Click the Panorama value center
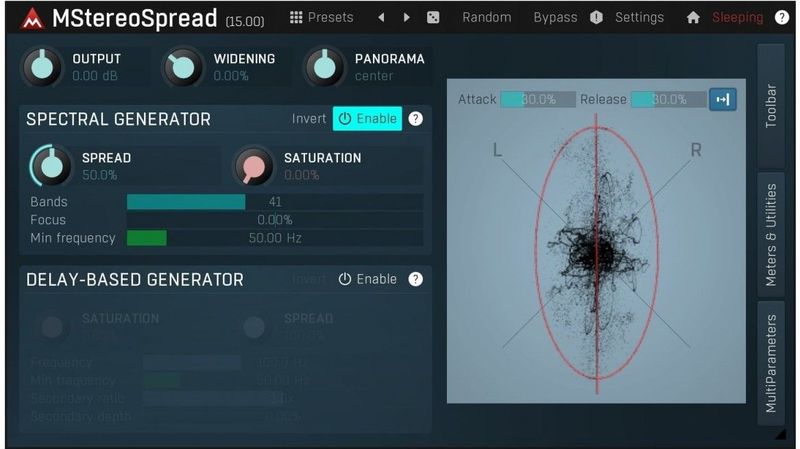 [x=374, y=76]
